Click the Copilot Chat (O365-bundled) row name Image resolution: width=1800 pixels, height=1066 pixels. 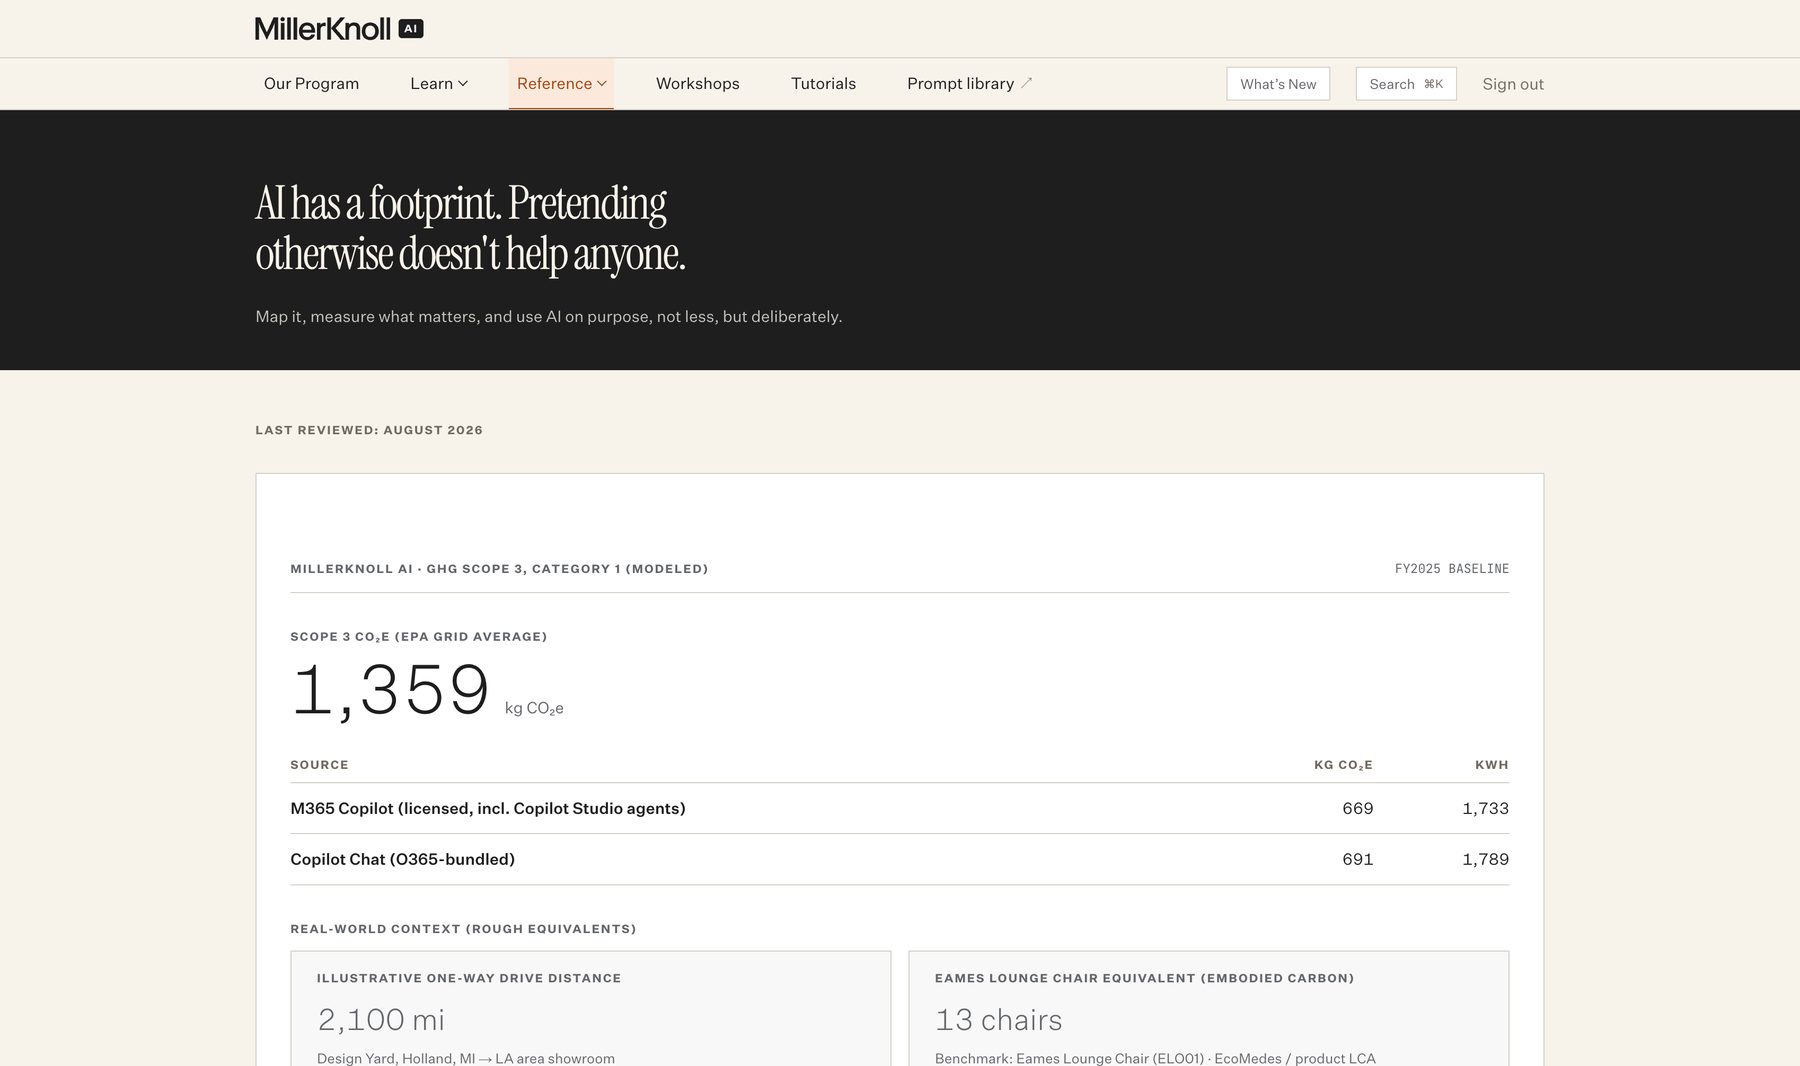point(402,859)
